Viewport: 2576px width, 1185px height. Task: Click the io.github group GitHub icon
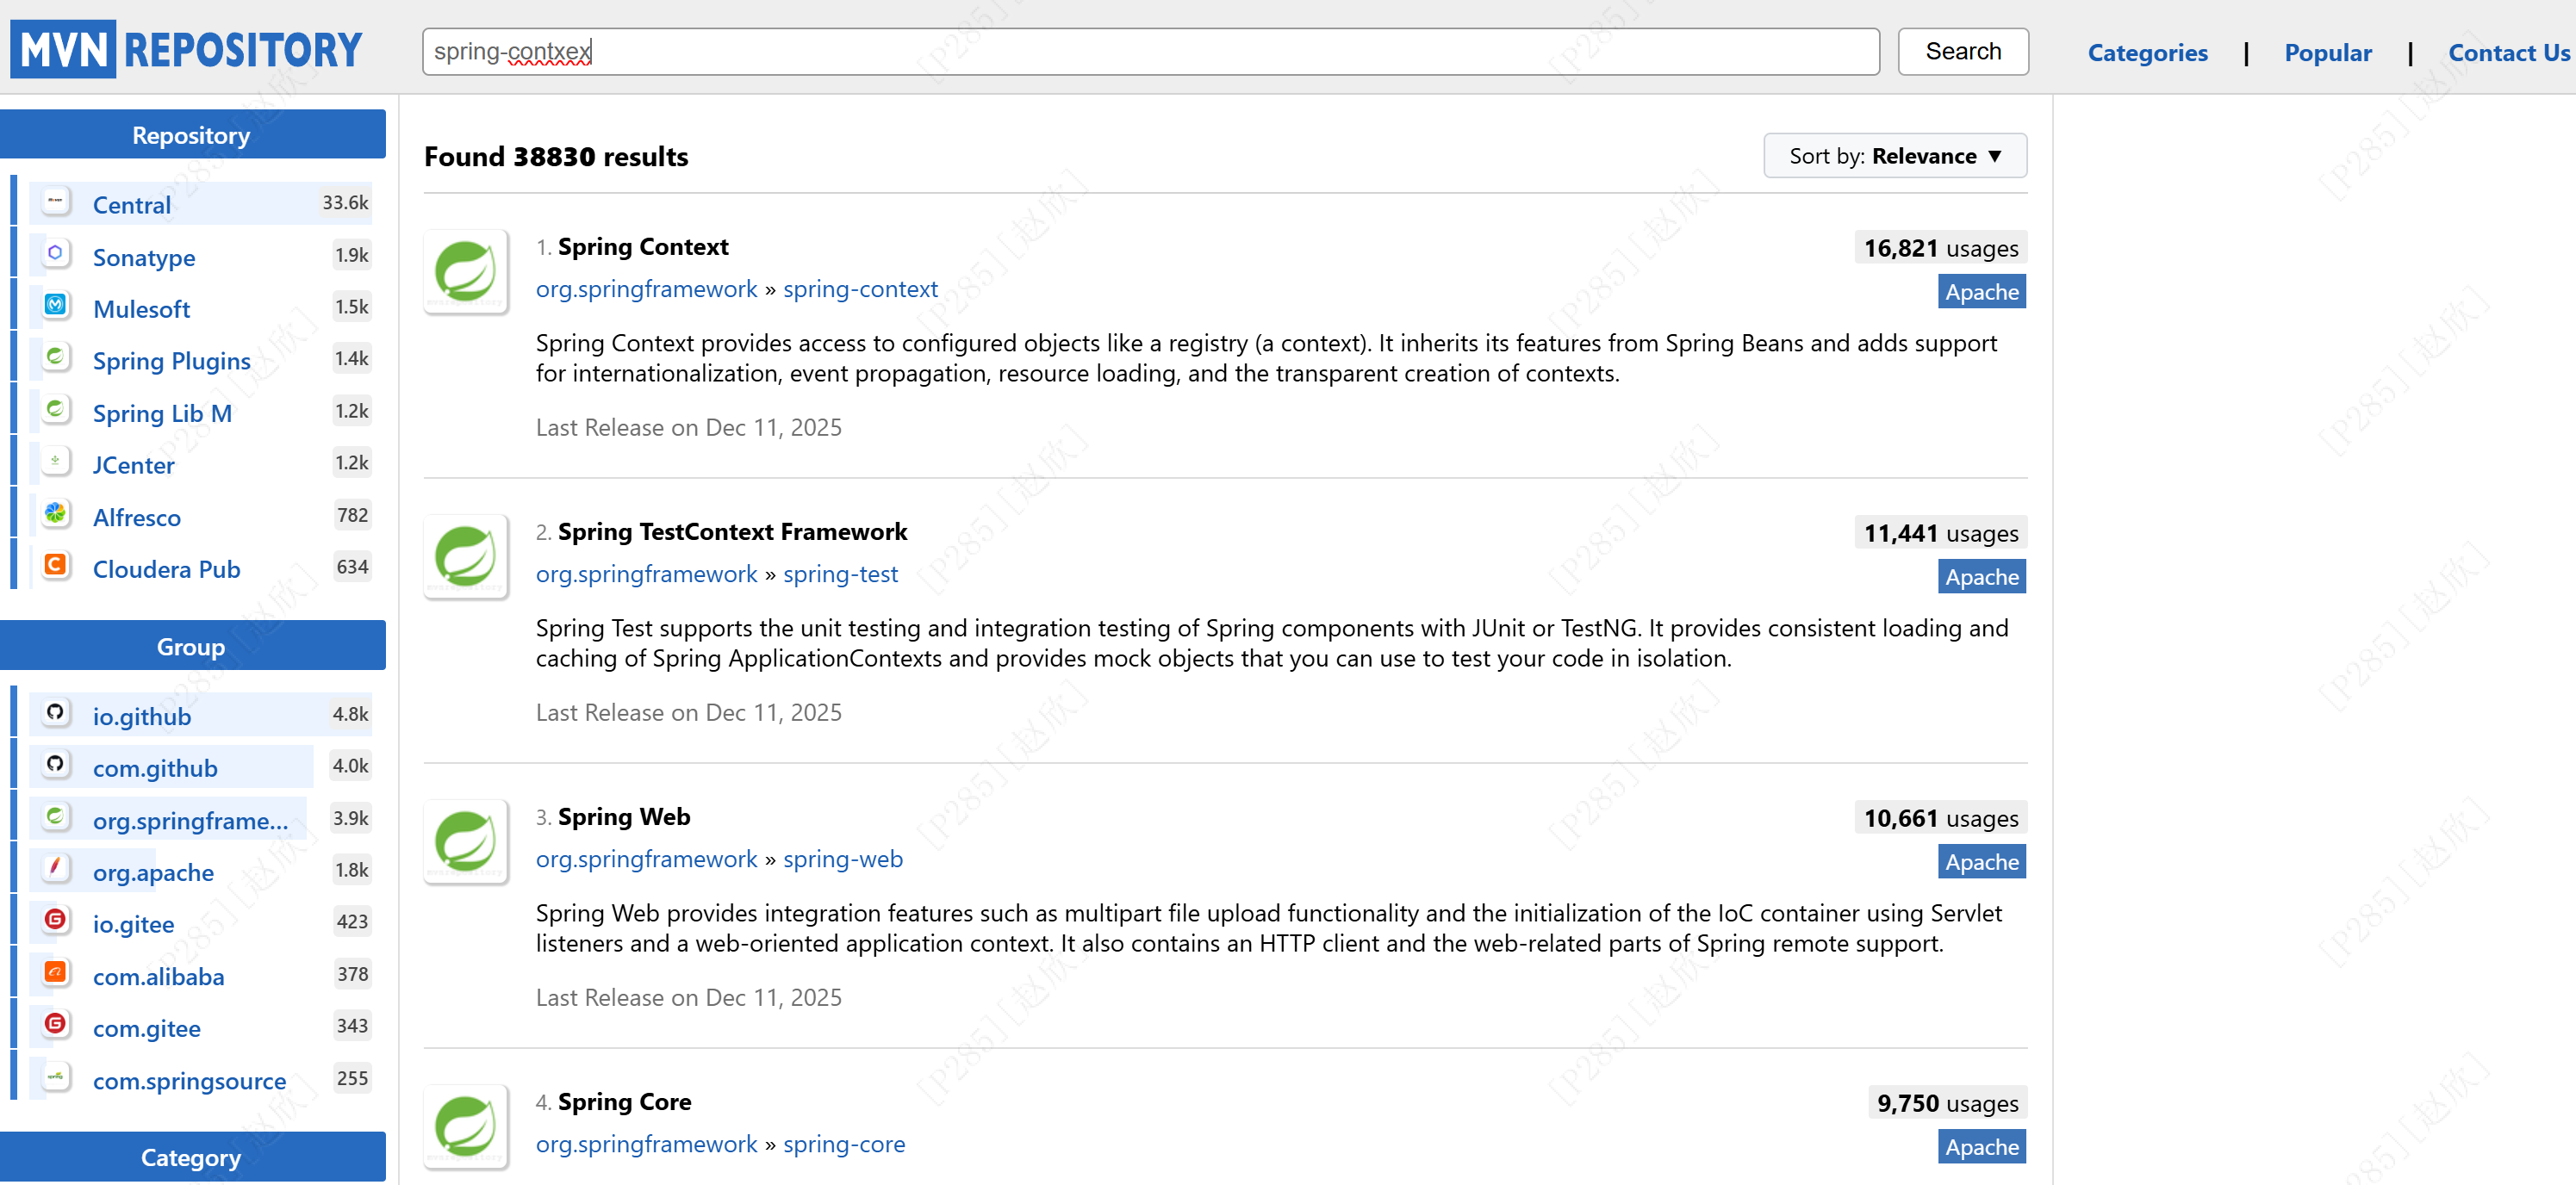click(56, 713)
